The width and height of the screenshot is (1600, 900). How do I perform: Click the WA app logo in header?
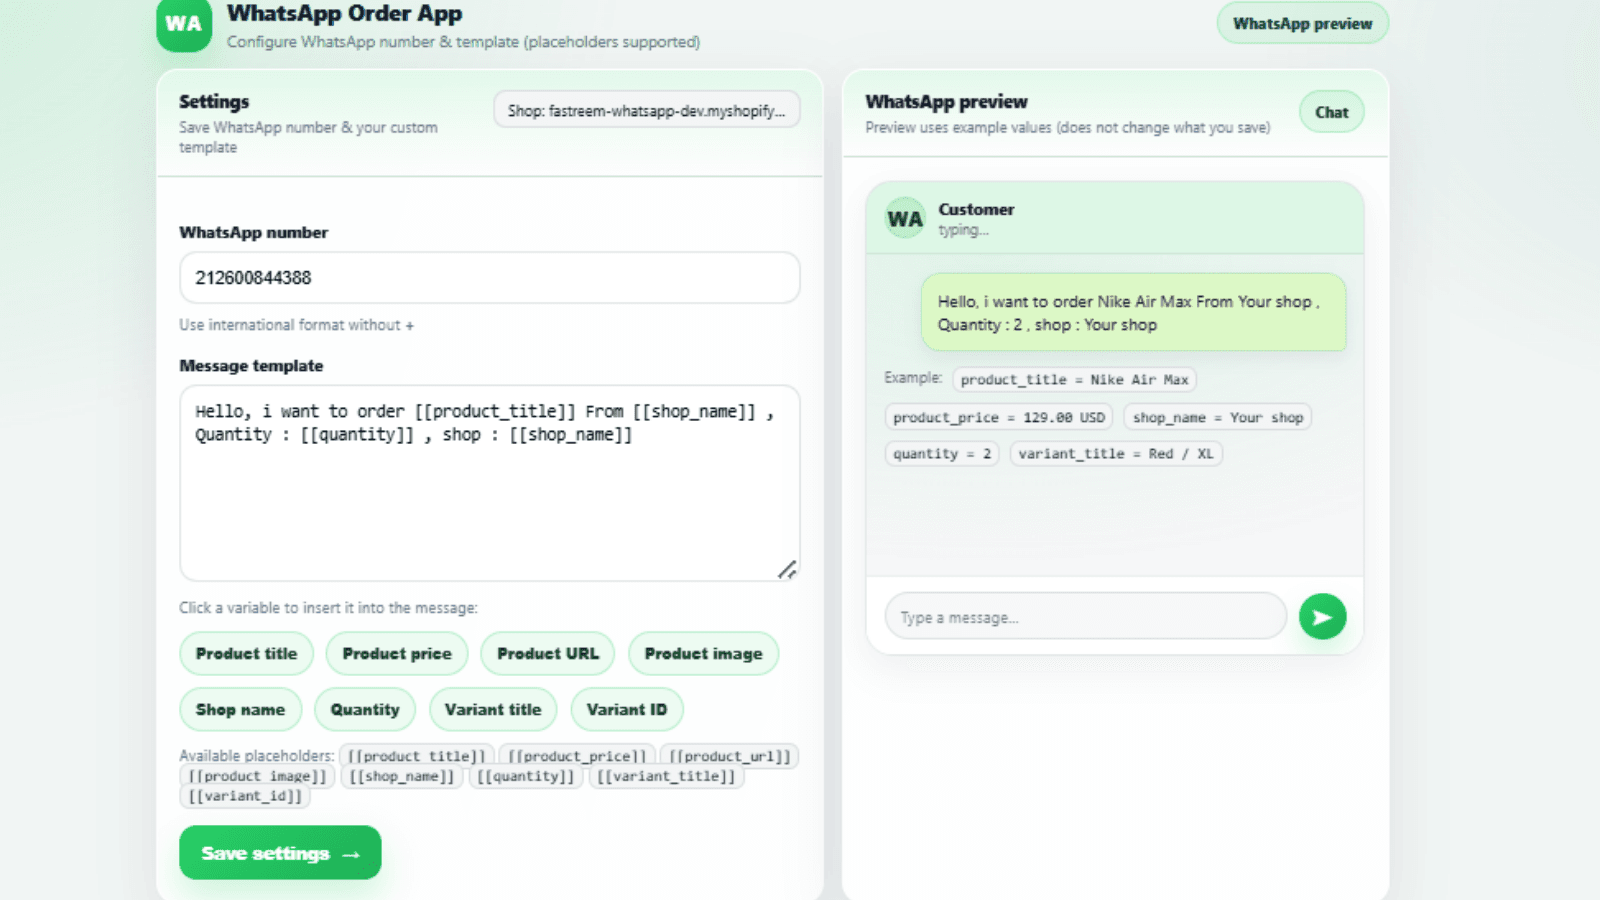pos(184,24)
